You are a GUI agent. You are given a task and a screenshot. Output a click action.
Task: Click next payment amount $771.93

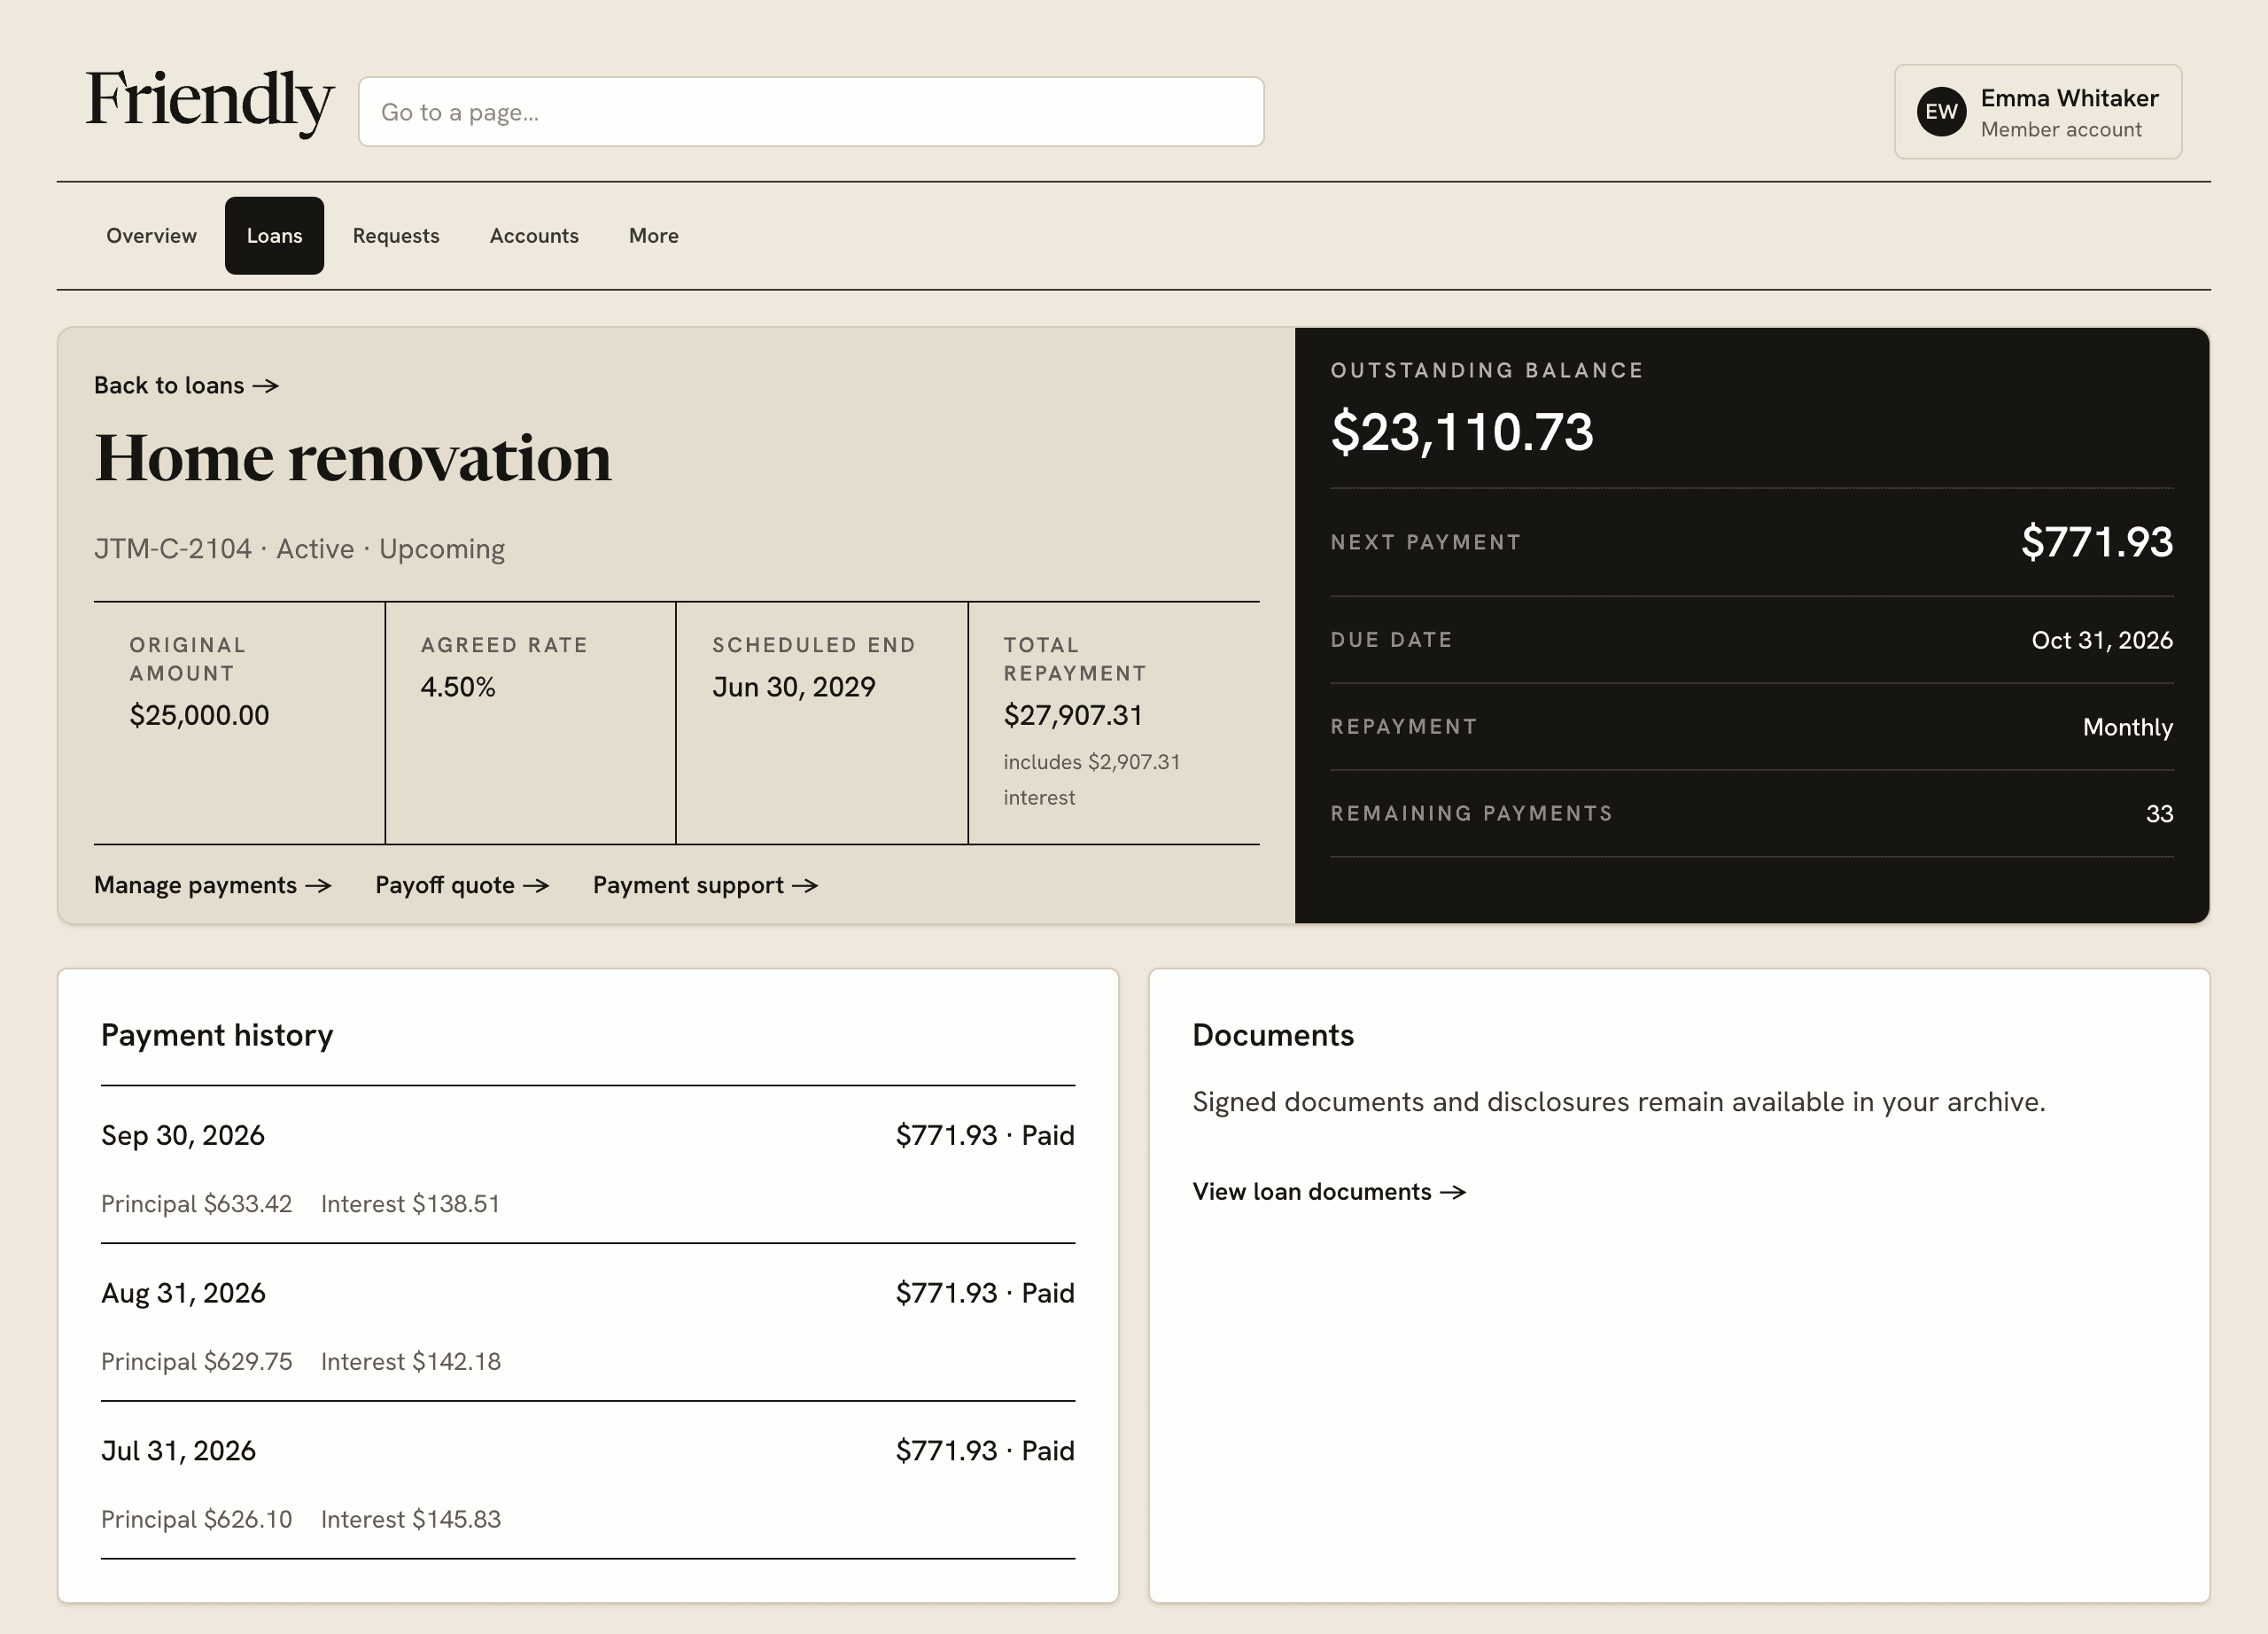coord(2097,543)
